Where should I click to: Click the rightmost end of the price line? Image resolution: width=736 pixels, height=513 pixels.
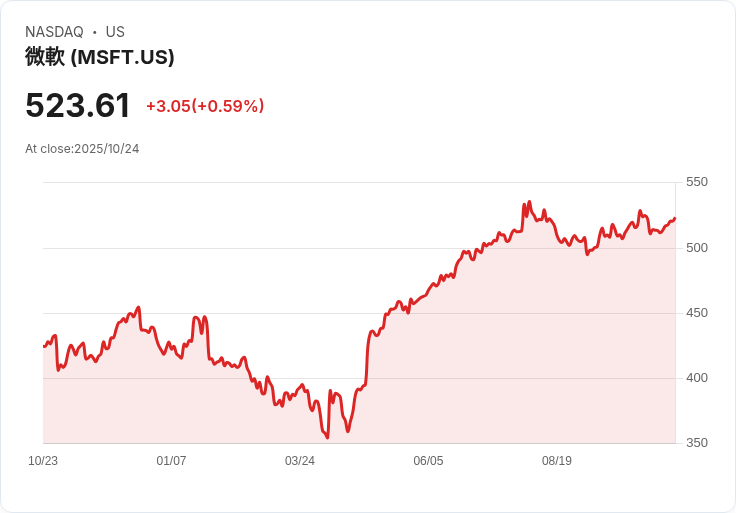(675, 218)
